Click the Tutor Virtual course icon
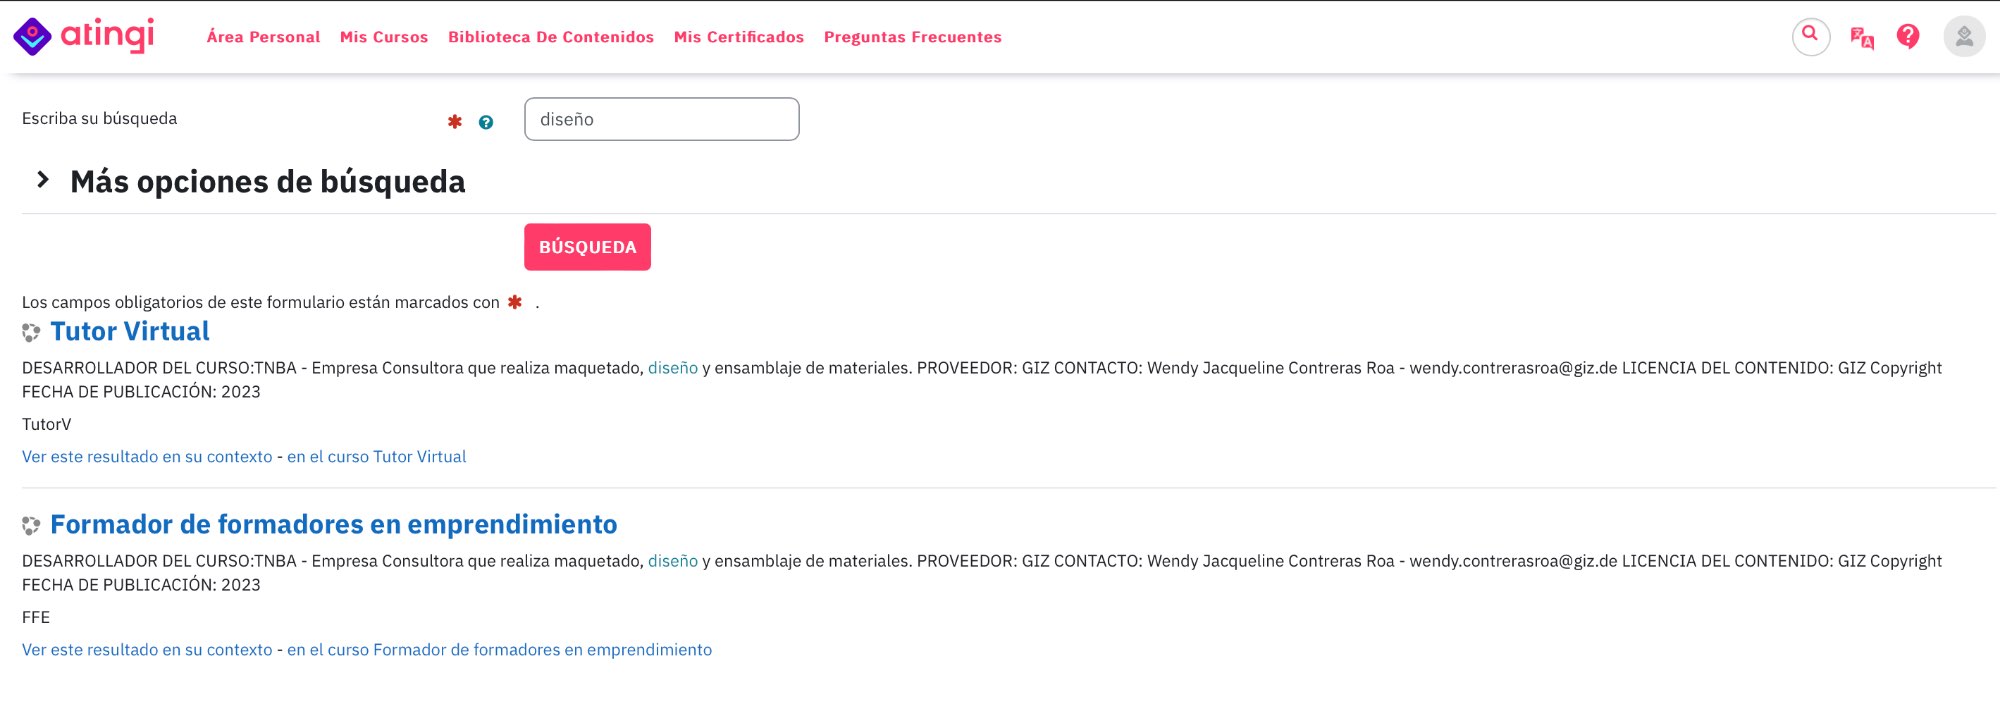The image size is (2000, 723). pyautogui.click(x=31, y=332)
